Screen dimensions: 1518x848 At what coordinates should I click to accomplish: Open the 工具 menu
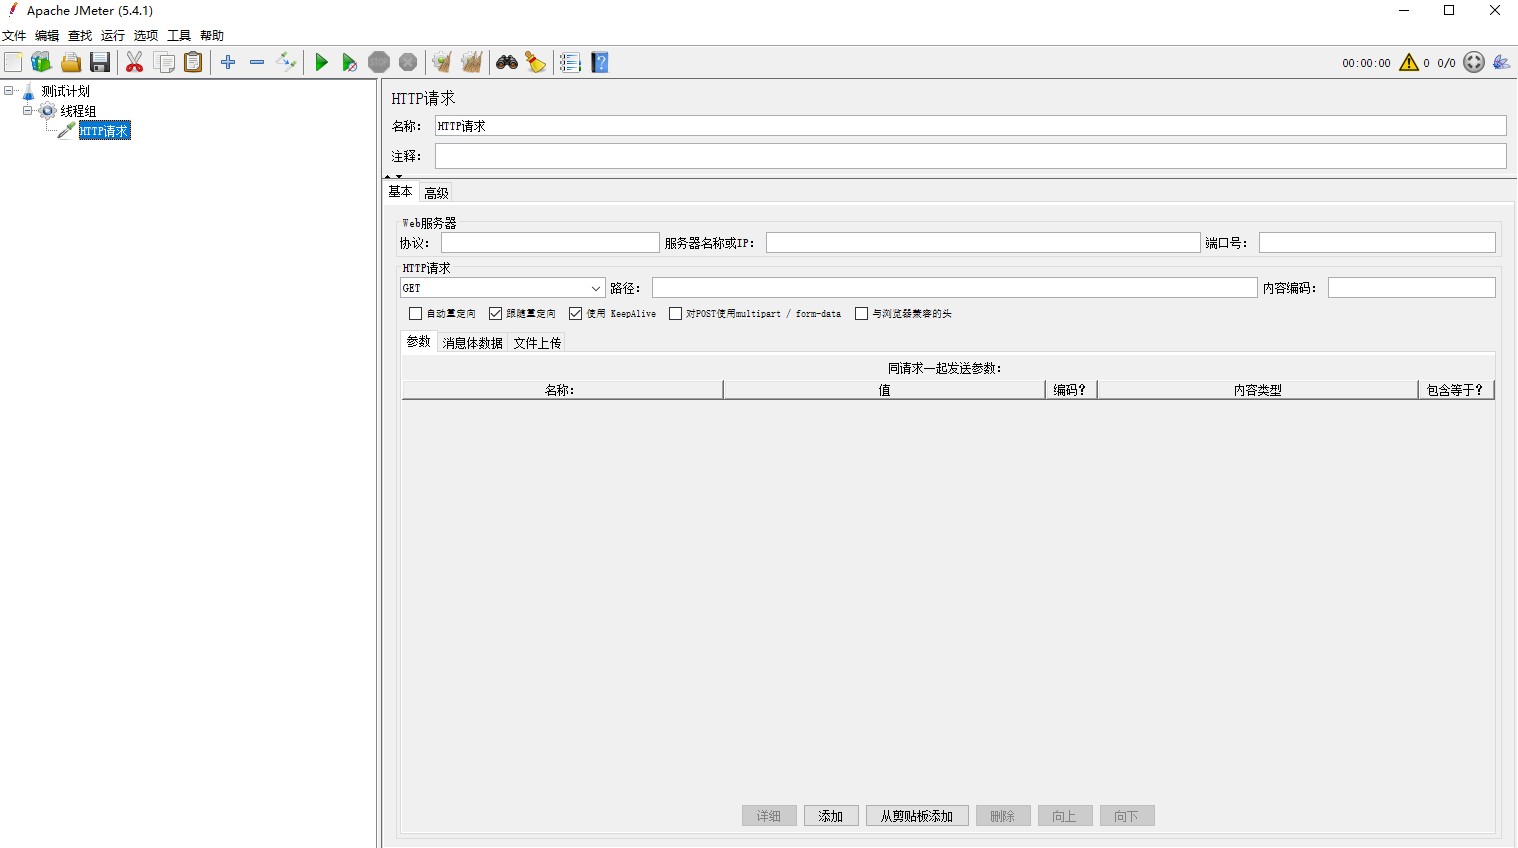(179, 36)
